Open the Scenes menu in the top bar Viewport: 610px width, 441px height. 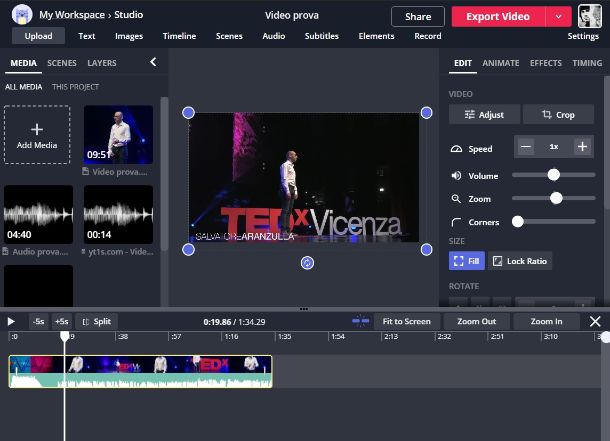229,36
